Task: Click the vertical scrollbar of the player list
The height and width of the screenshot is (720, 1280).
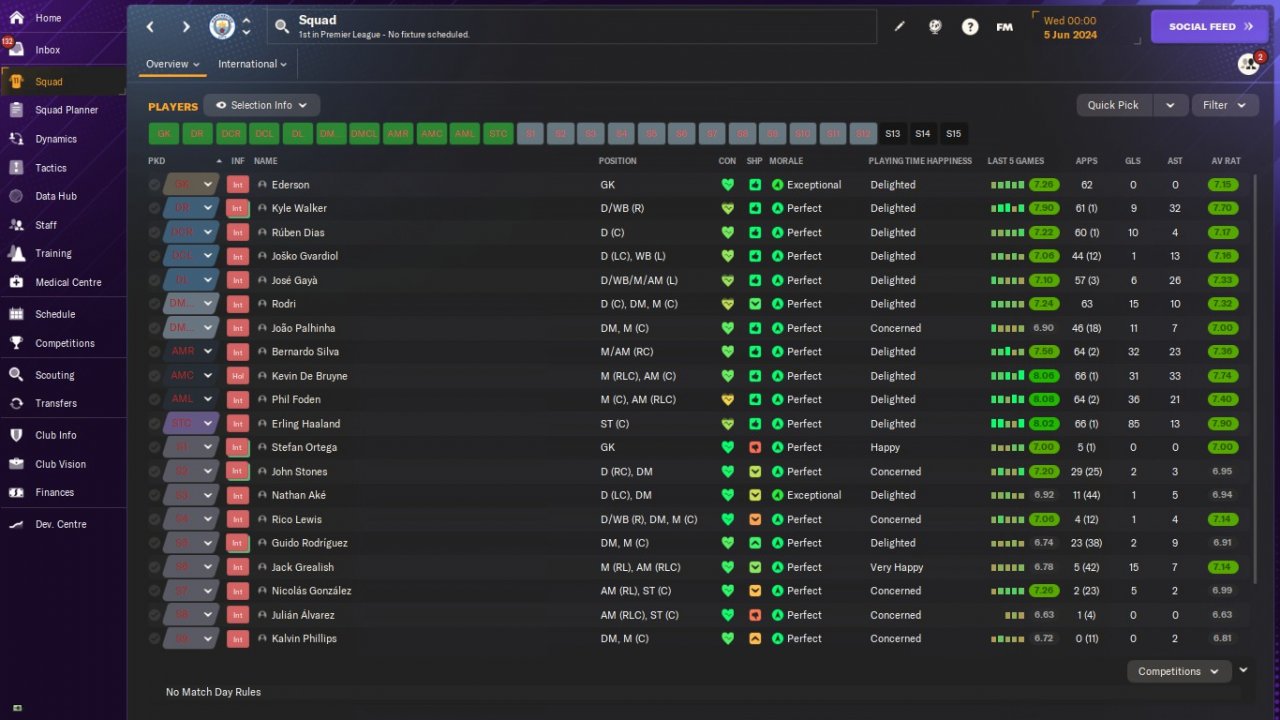Action: (x=1256, y=380)
